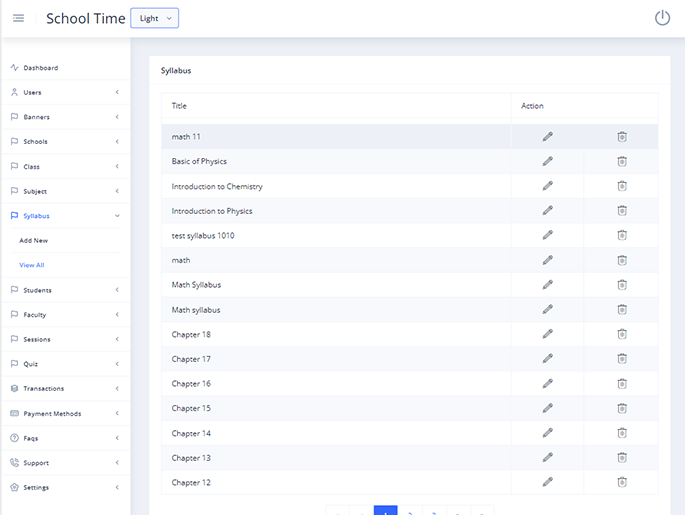Open the Faqs sidebar menu
Image resolution: width=685 pixels, height=515 pixels.
(x=66, y=438)
